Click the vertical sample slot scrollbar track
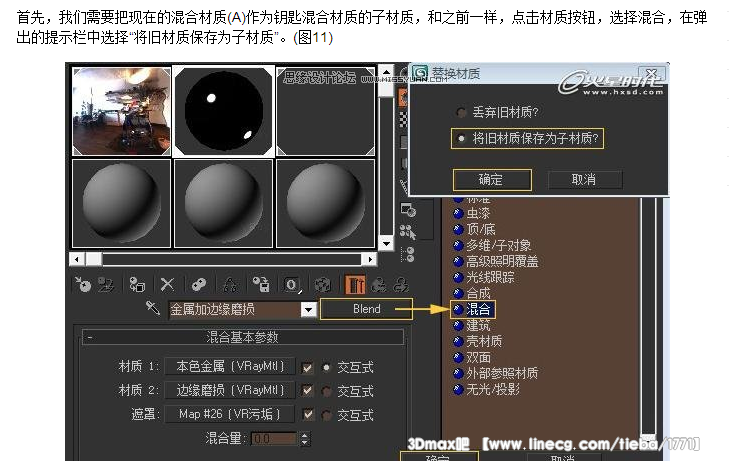Image resolution: width=729 pixels, height=461 pixels. click(386, 166)
